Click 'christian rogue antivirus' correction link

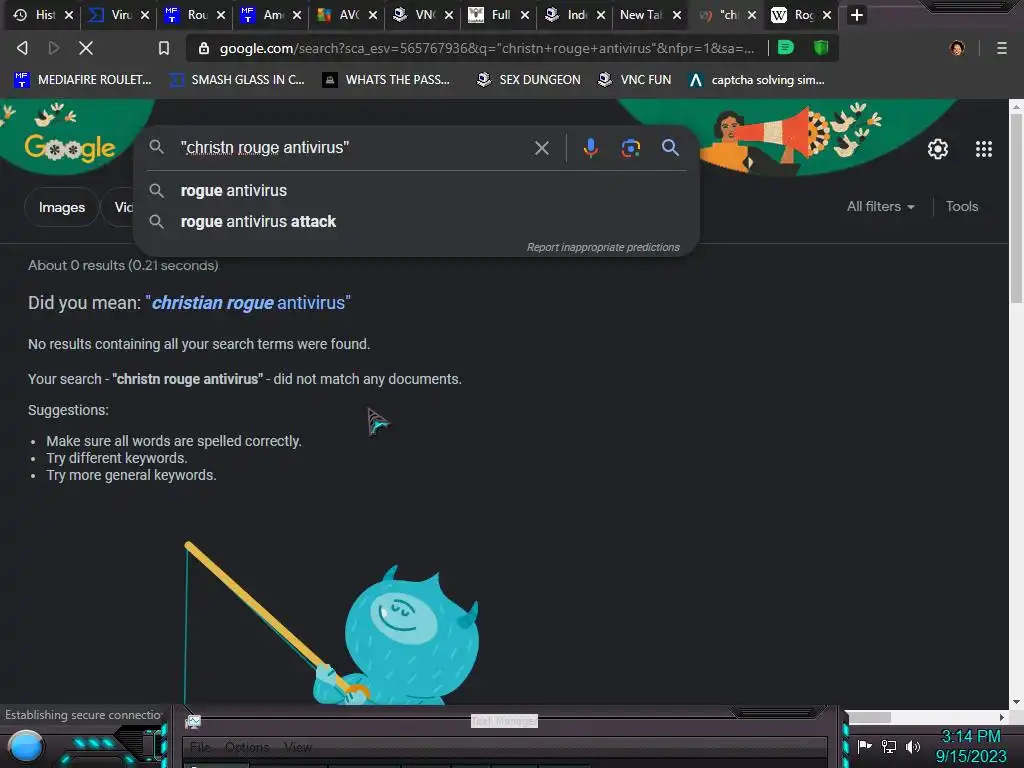pos(248,303)
